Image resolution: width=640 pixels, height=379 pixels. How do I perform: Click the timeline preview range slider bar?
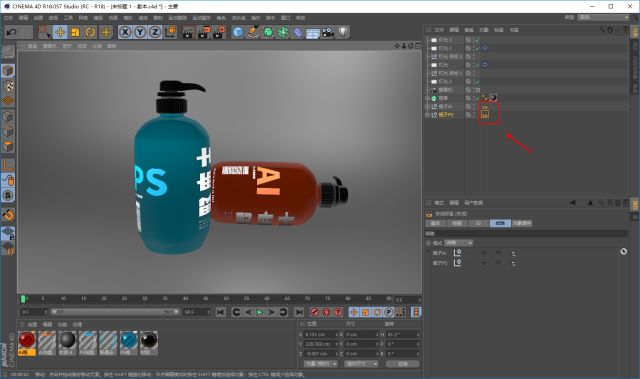(115, 312)
